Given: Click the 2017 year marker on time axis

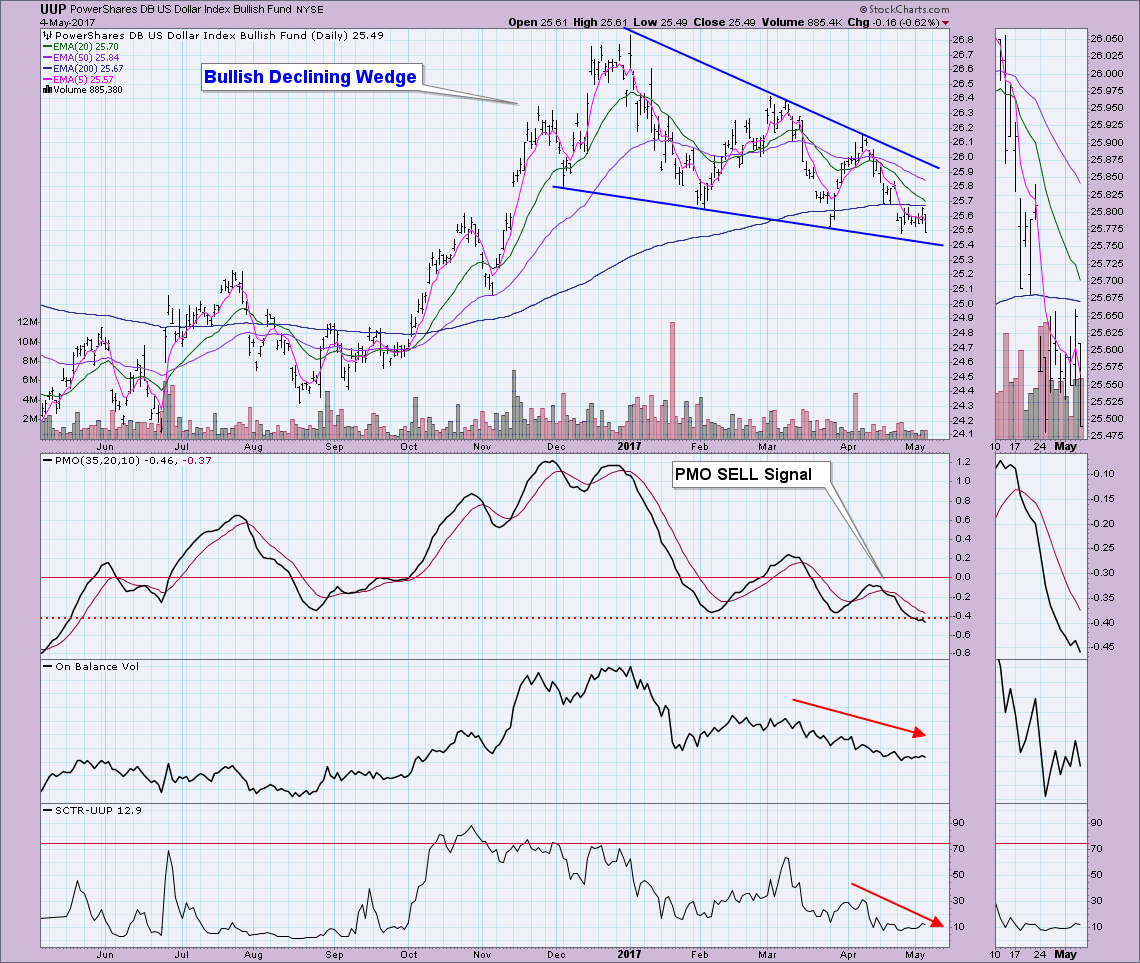Looking at the screenshot, I should pyautogui.click(x=629, y=448).
